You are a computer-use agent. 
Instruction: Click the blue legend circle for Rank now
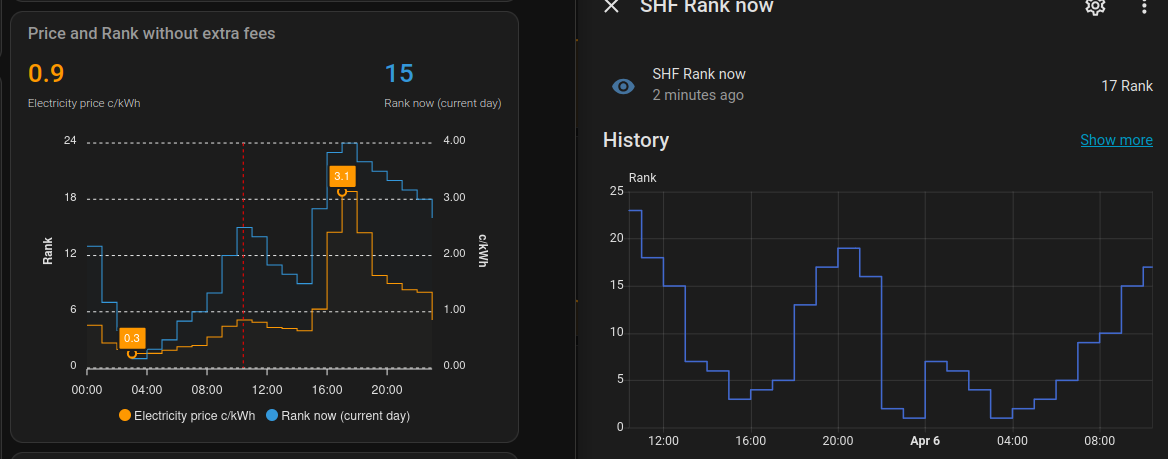coord(272,416)
